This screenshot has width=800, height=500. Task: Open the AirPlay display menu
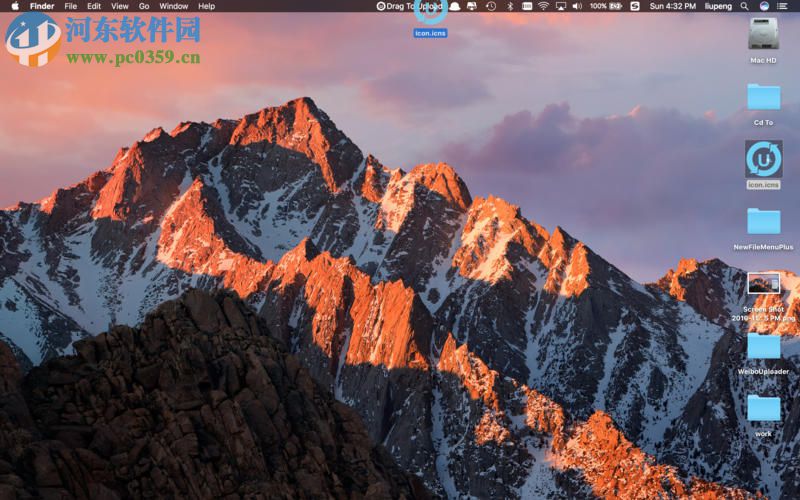tap(561, 6)
